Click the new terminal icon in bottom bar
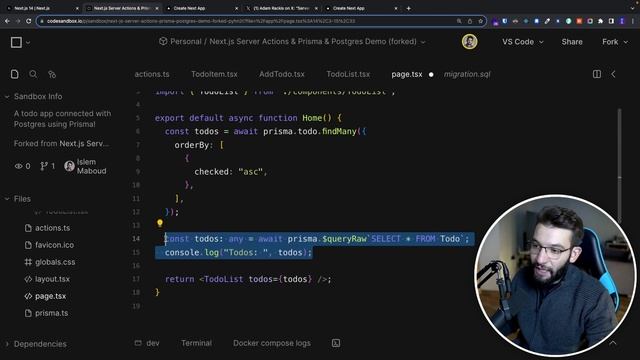Screen dimensions: 640x360 (x=336, y=343)
